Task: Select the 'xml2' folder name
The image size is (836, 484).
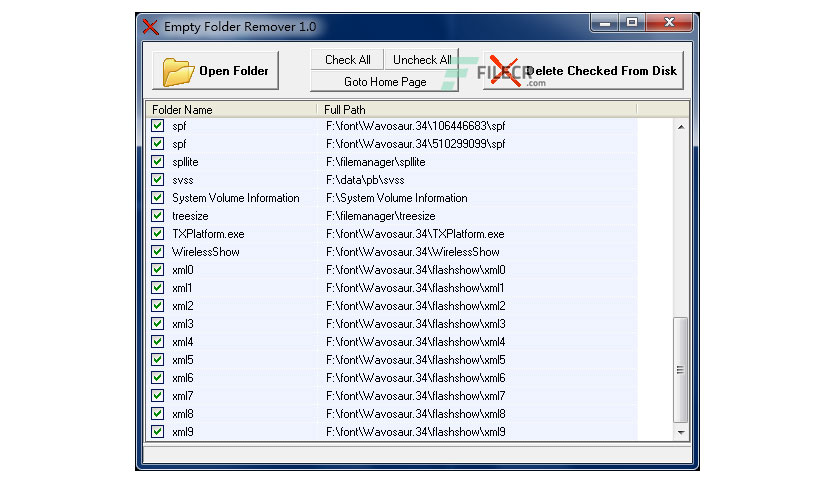Action: (x=182, y=306)
